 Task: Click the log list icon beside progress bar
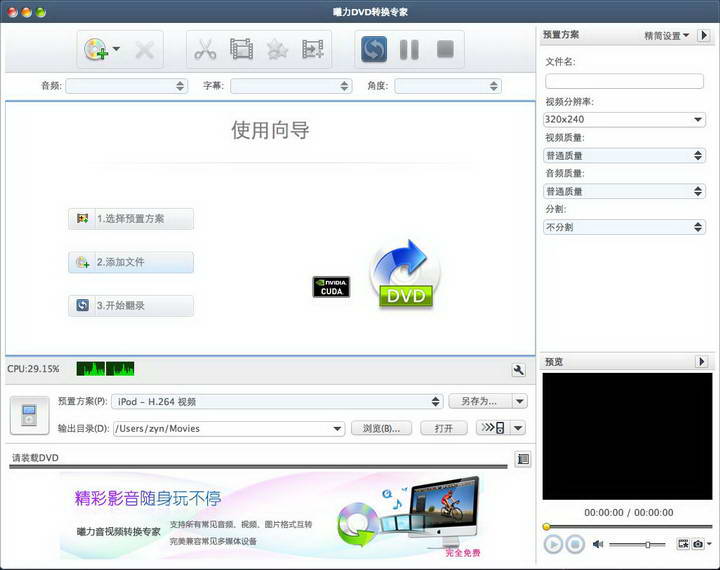point(523,459)
